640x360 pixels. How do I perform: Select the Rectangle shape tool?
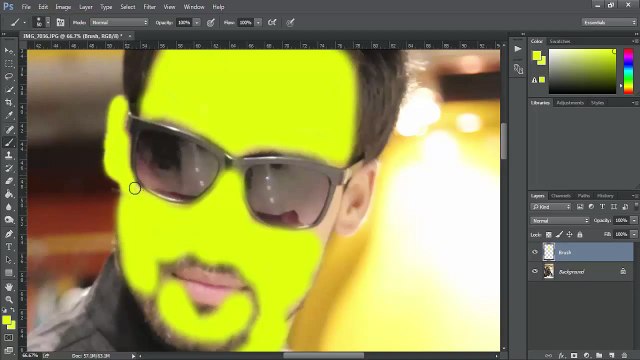pyautogui.click(x=9, y=273)
